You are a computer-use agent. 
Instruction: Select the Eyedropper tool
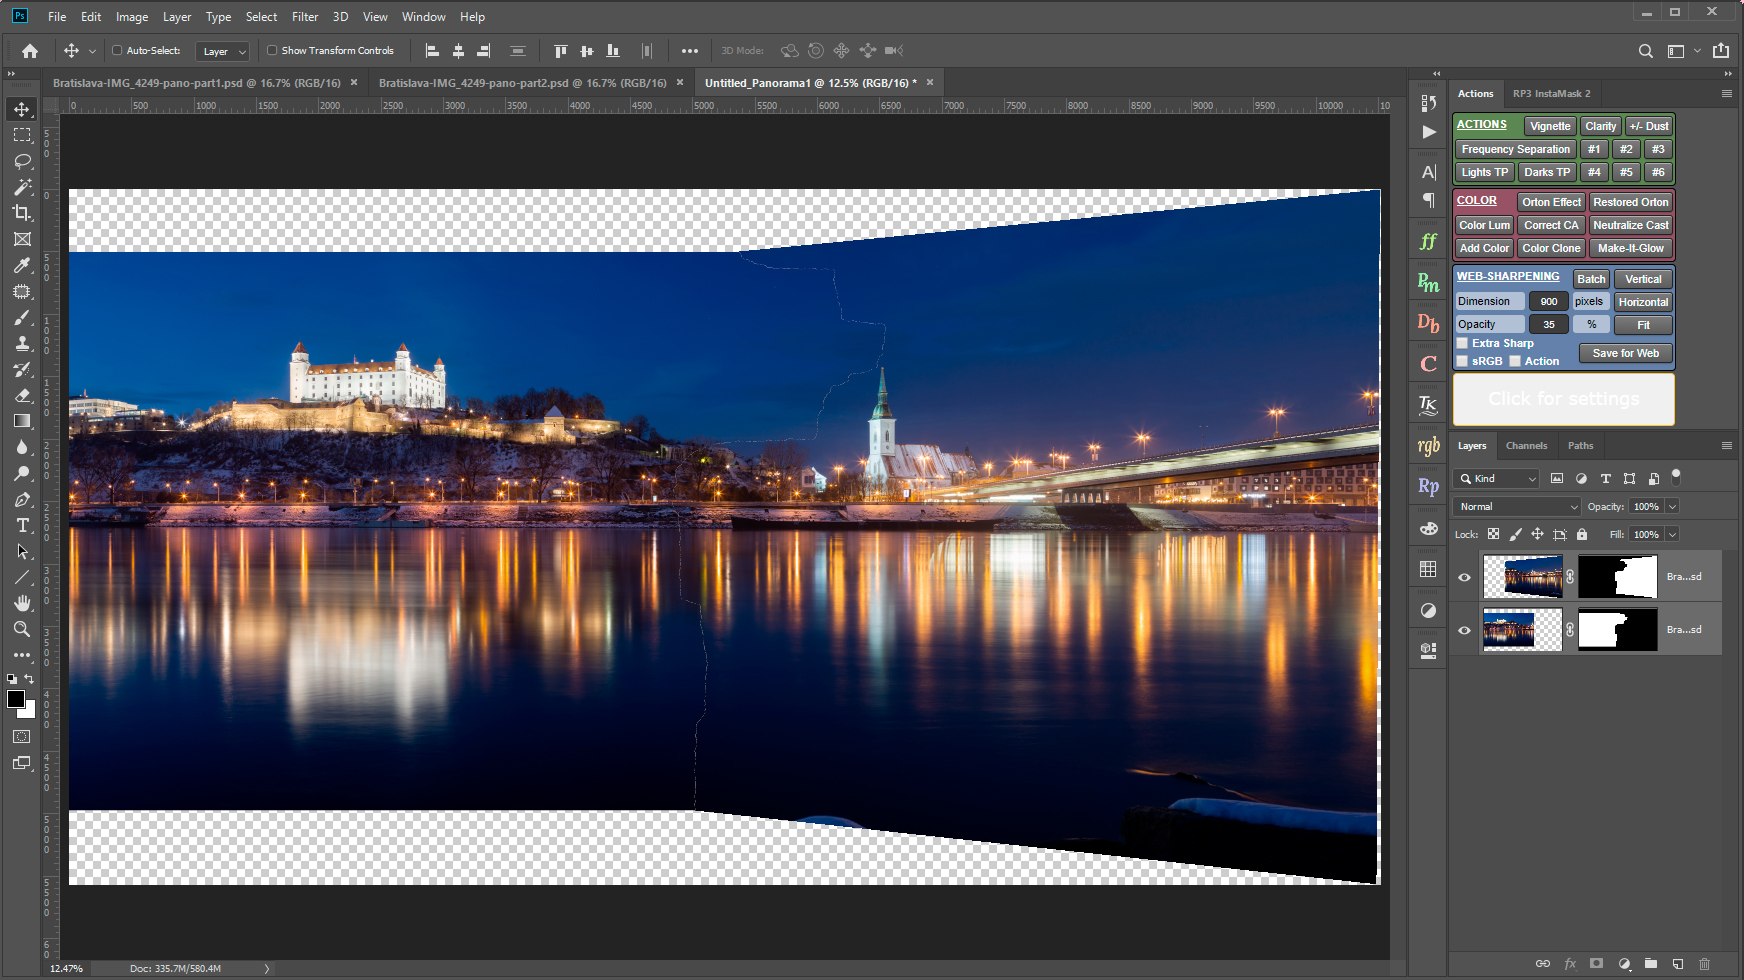pyautogui.click(x=22, y=265)
